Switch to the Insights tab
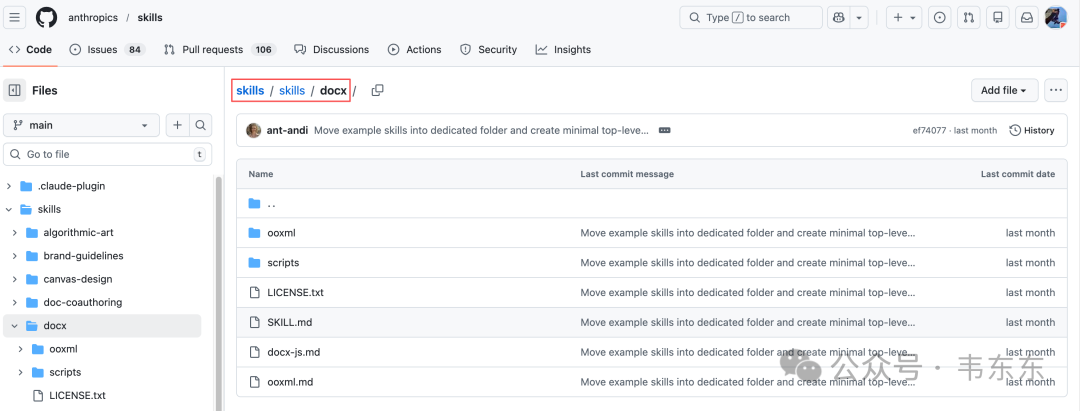Screen dimensions: 1080x411 [x=563, y=50]
